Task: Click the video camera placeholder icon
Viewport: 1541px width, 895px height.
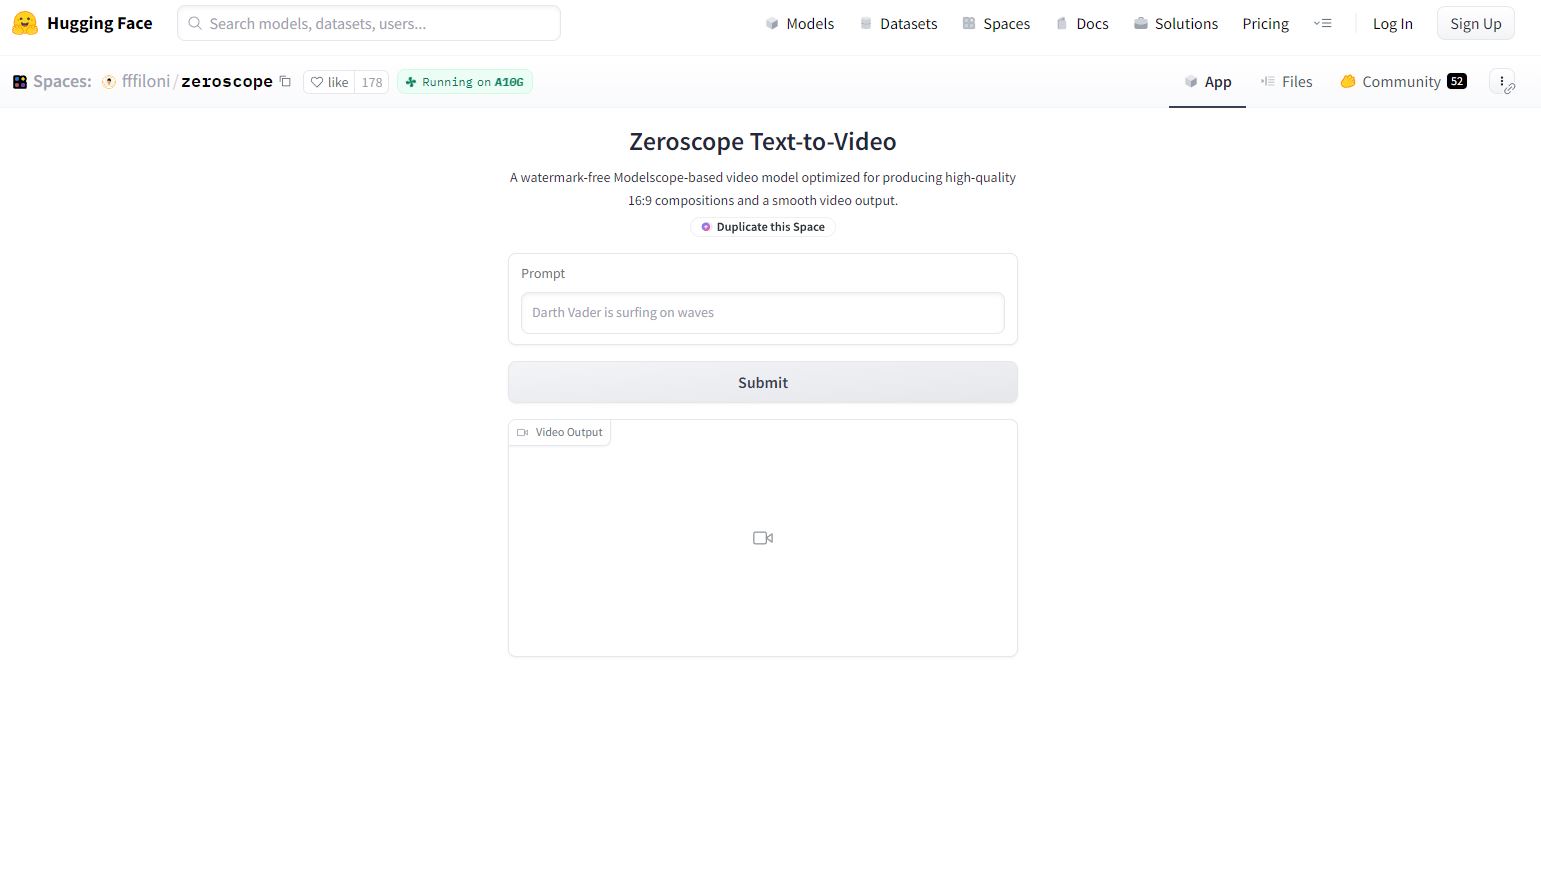Action: 763,538
